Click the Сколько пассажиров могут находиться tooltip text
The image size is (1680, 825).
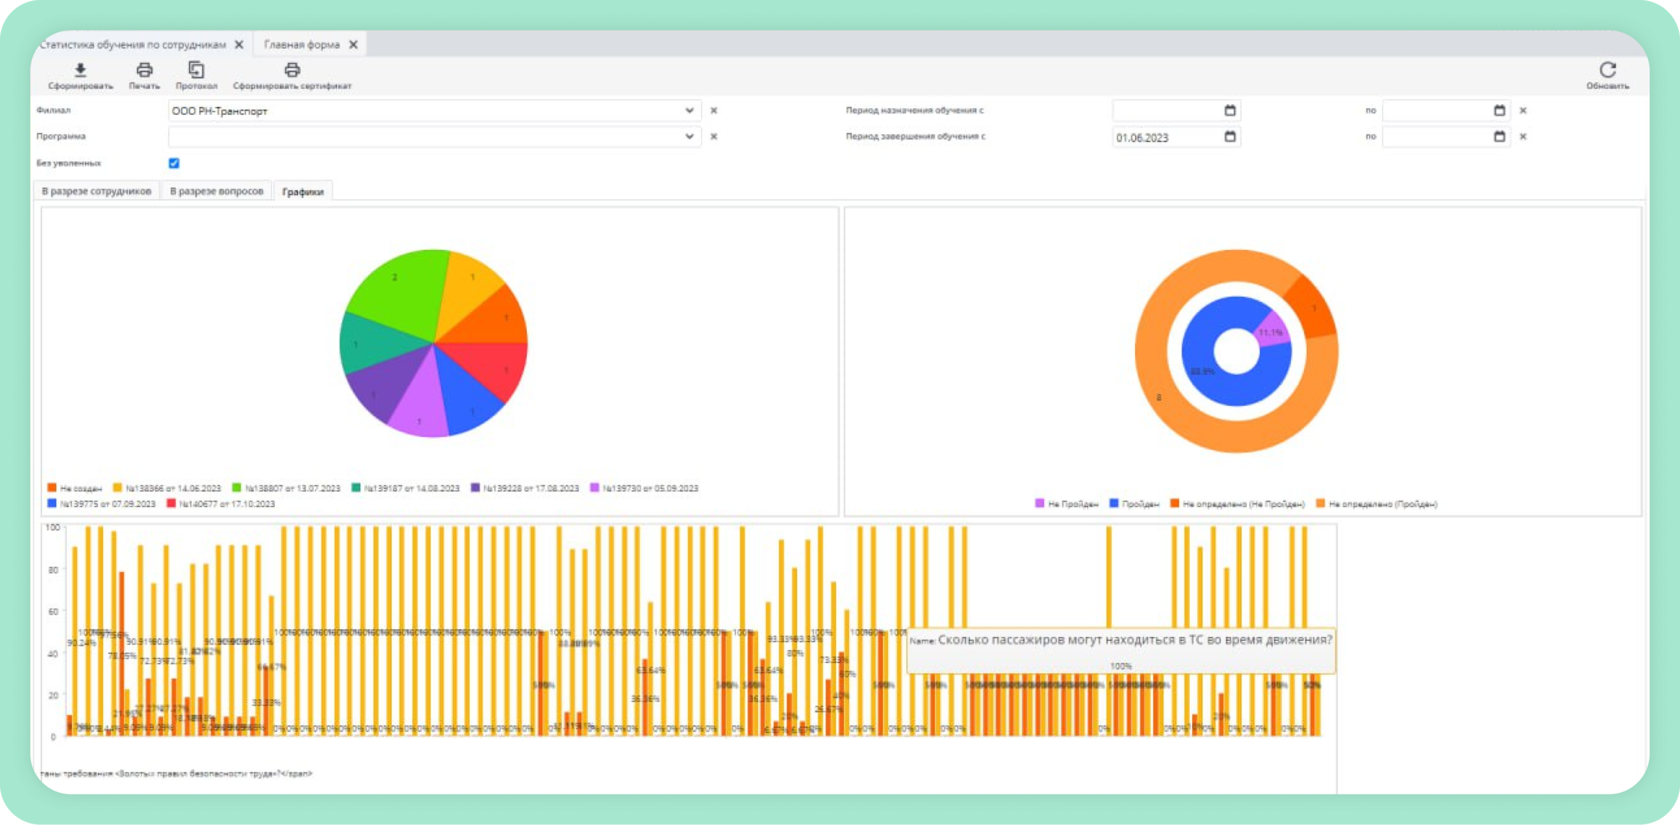(x=1134, y=640)
